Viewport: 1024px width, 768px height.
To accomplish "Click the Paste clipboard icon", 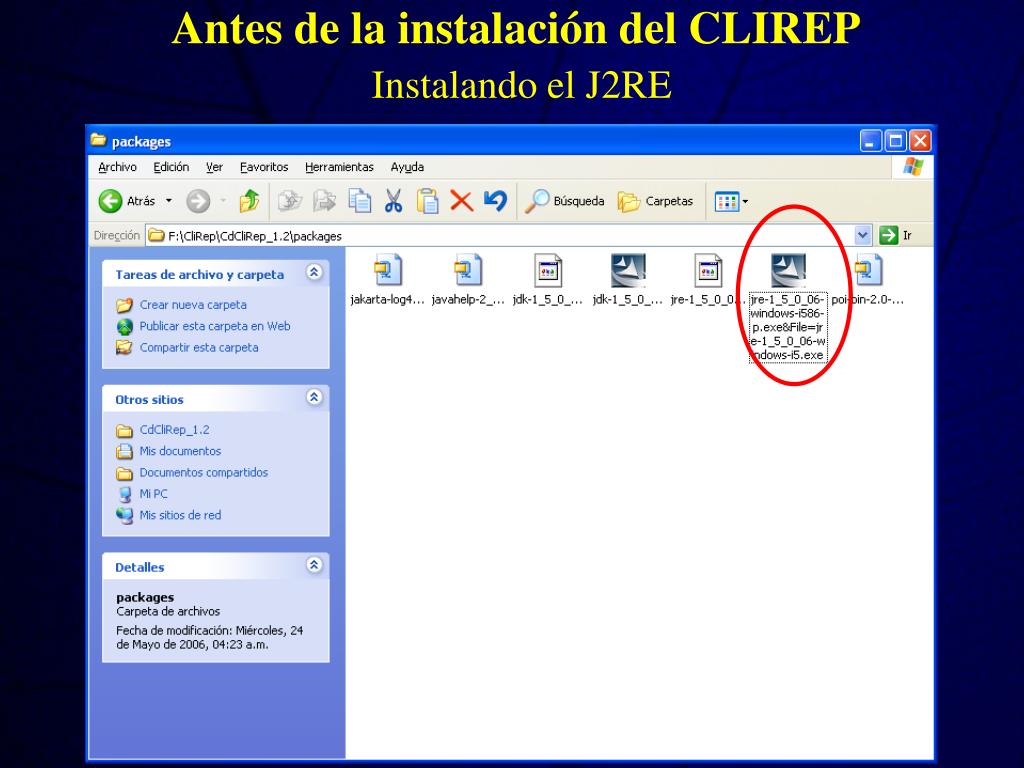I will (x=427, y=200).
